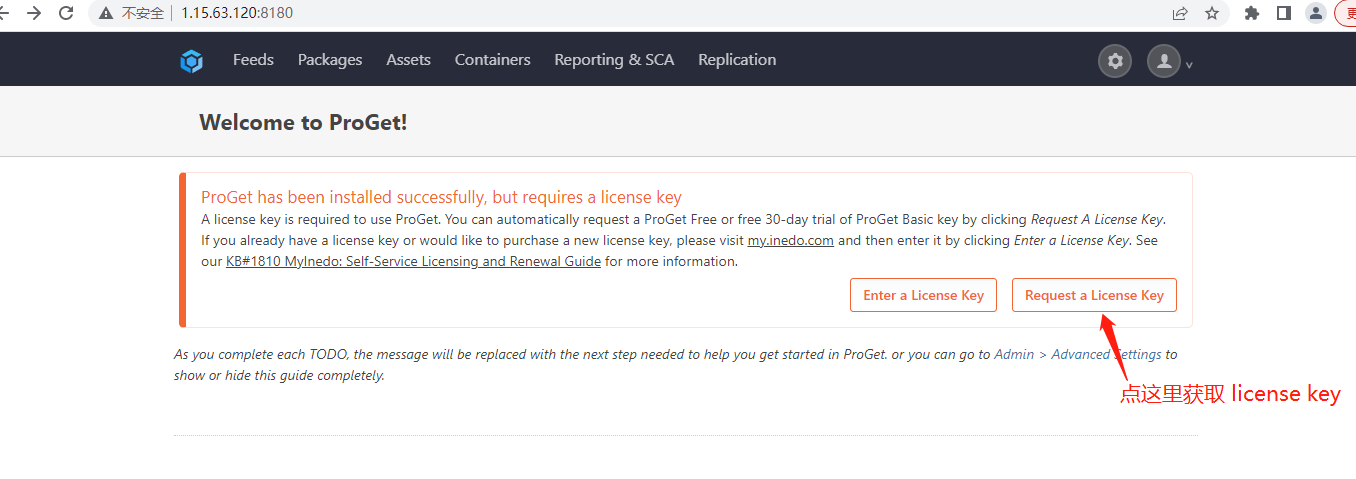Click the ProGet logo icon

[191, 61]
